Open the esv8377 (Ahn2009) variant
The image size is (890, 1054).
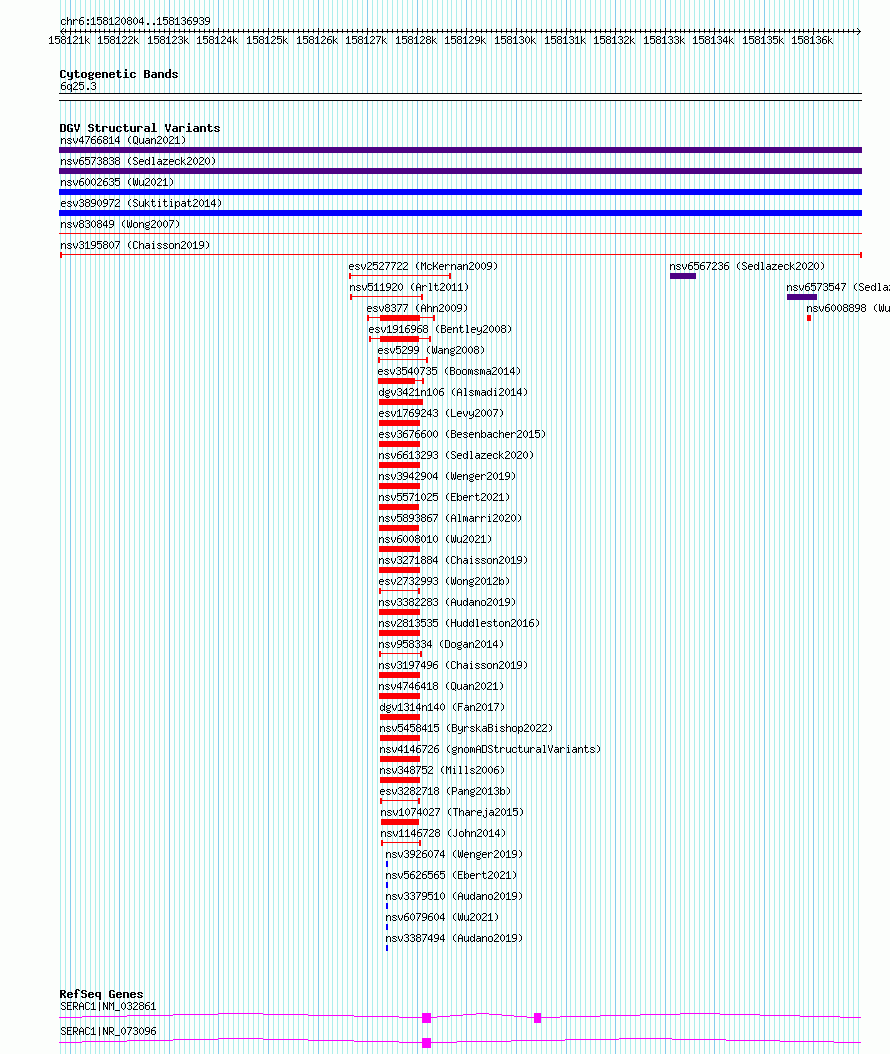pyautogui.click(x=417, y=308)
